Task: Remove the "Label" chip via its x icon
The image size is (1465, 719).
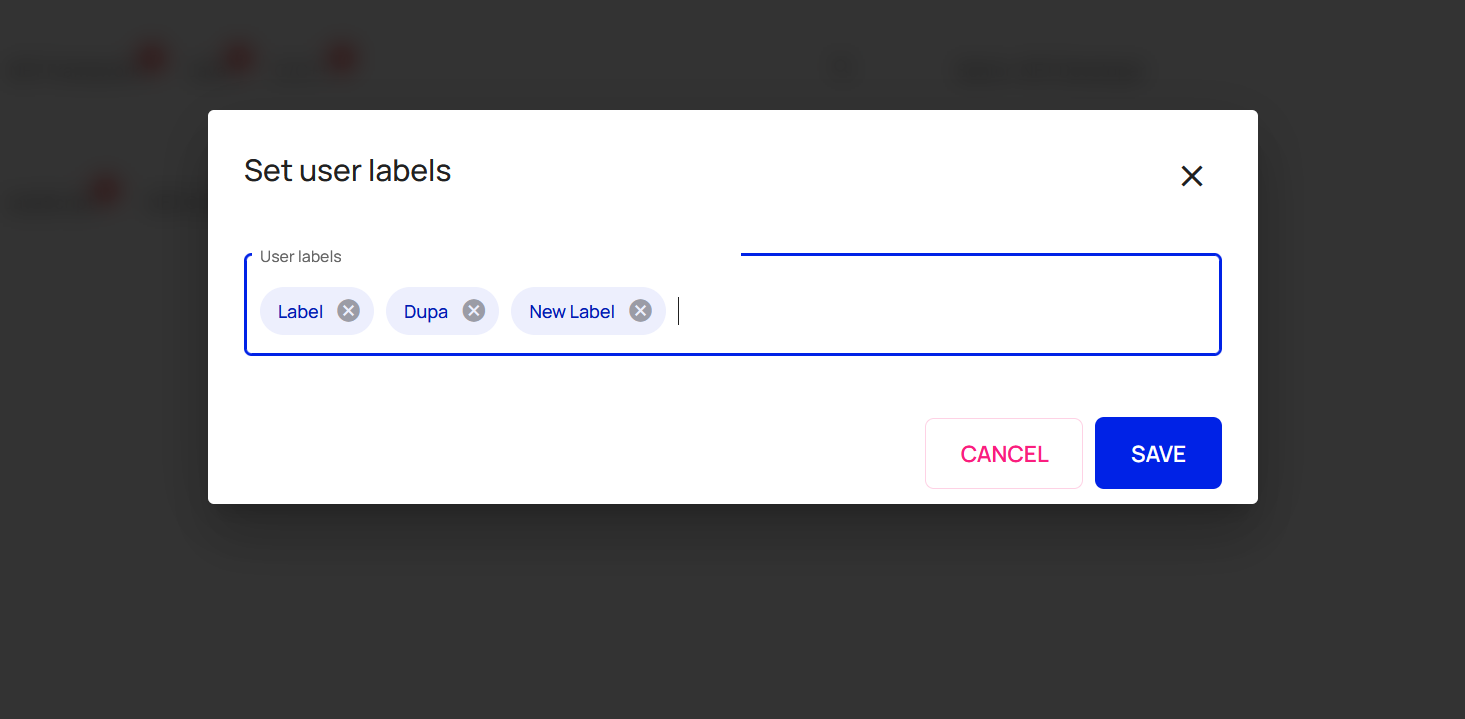Action: coord(348,310)
